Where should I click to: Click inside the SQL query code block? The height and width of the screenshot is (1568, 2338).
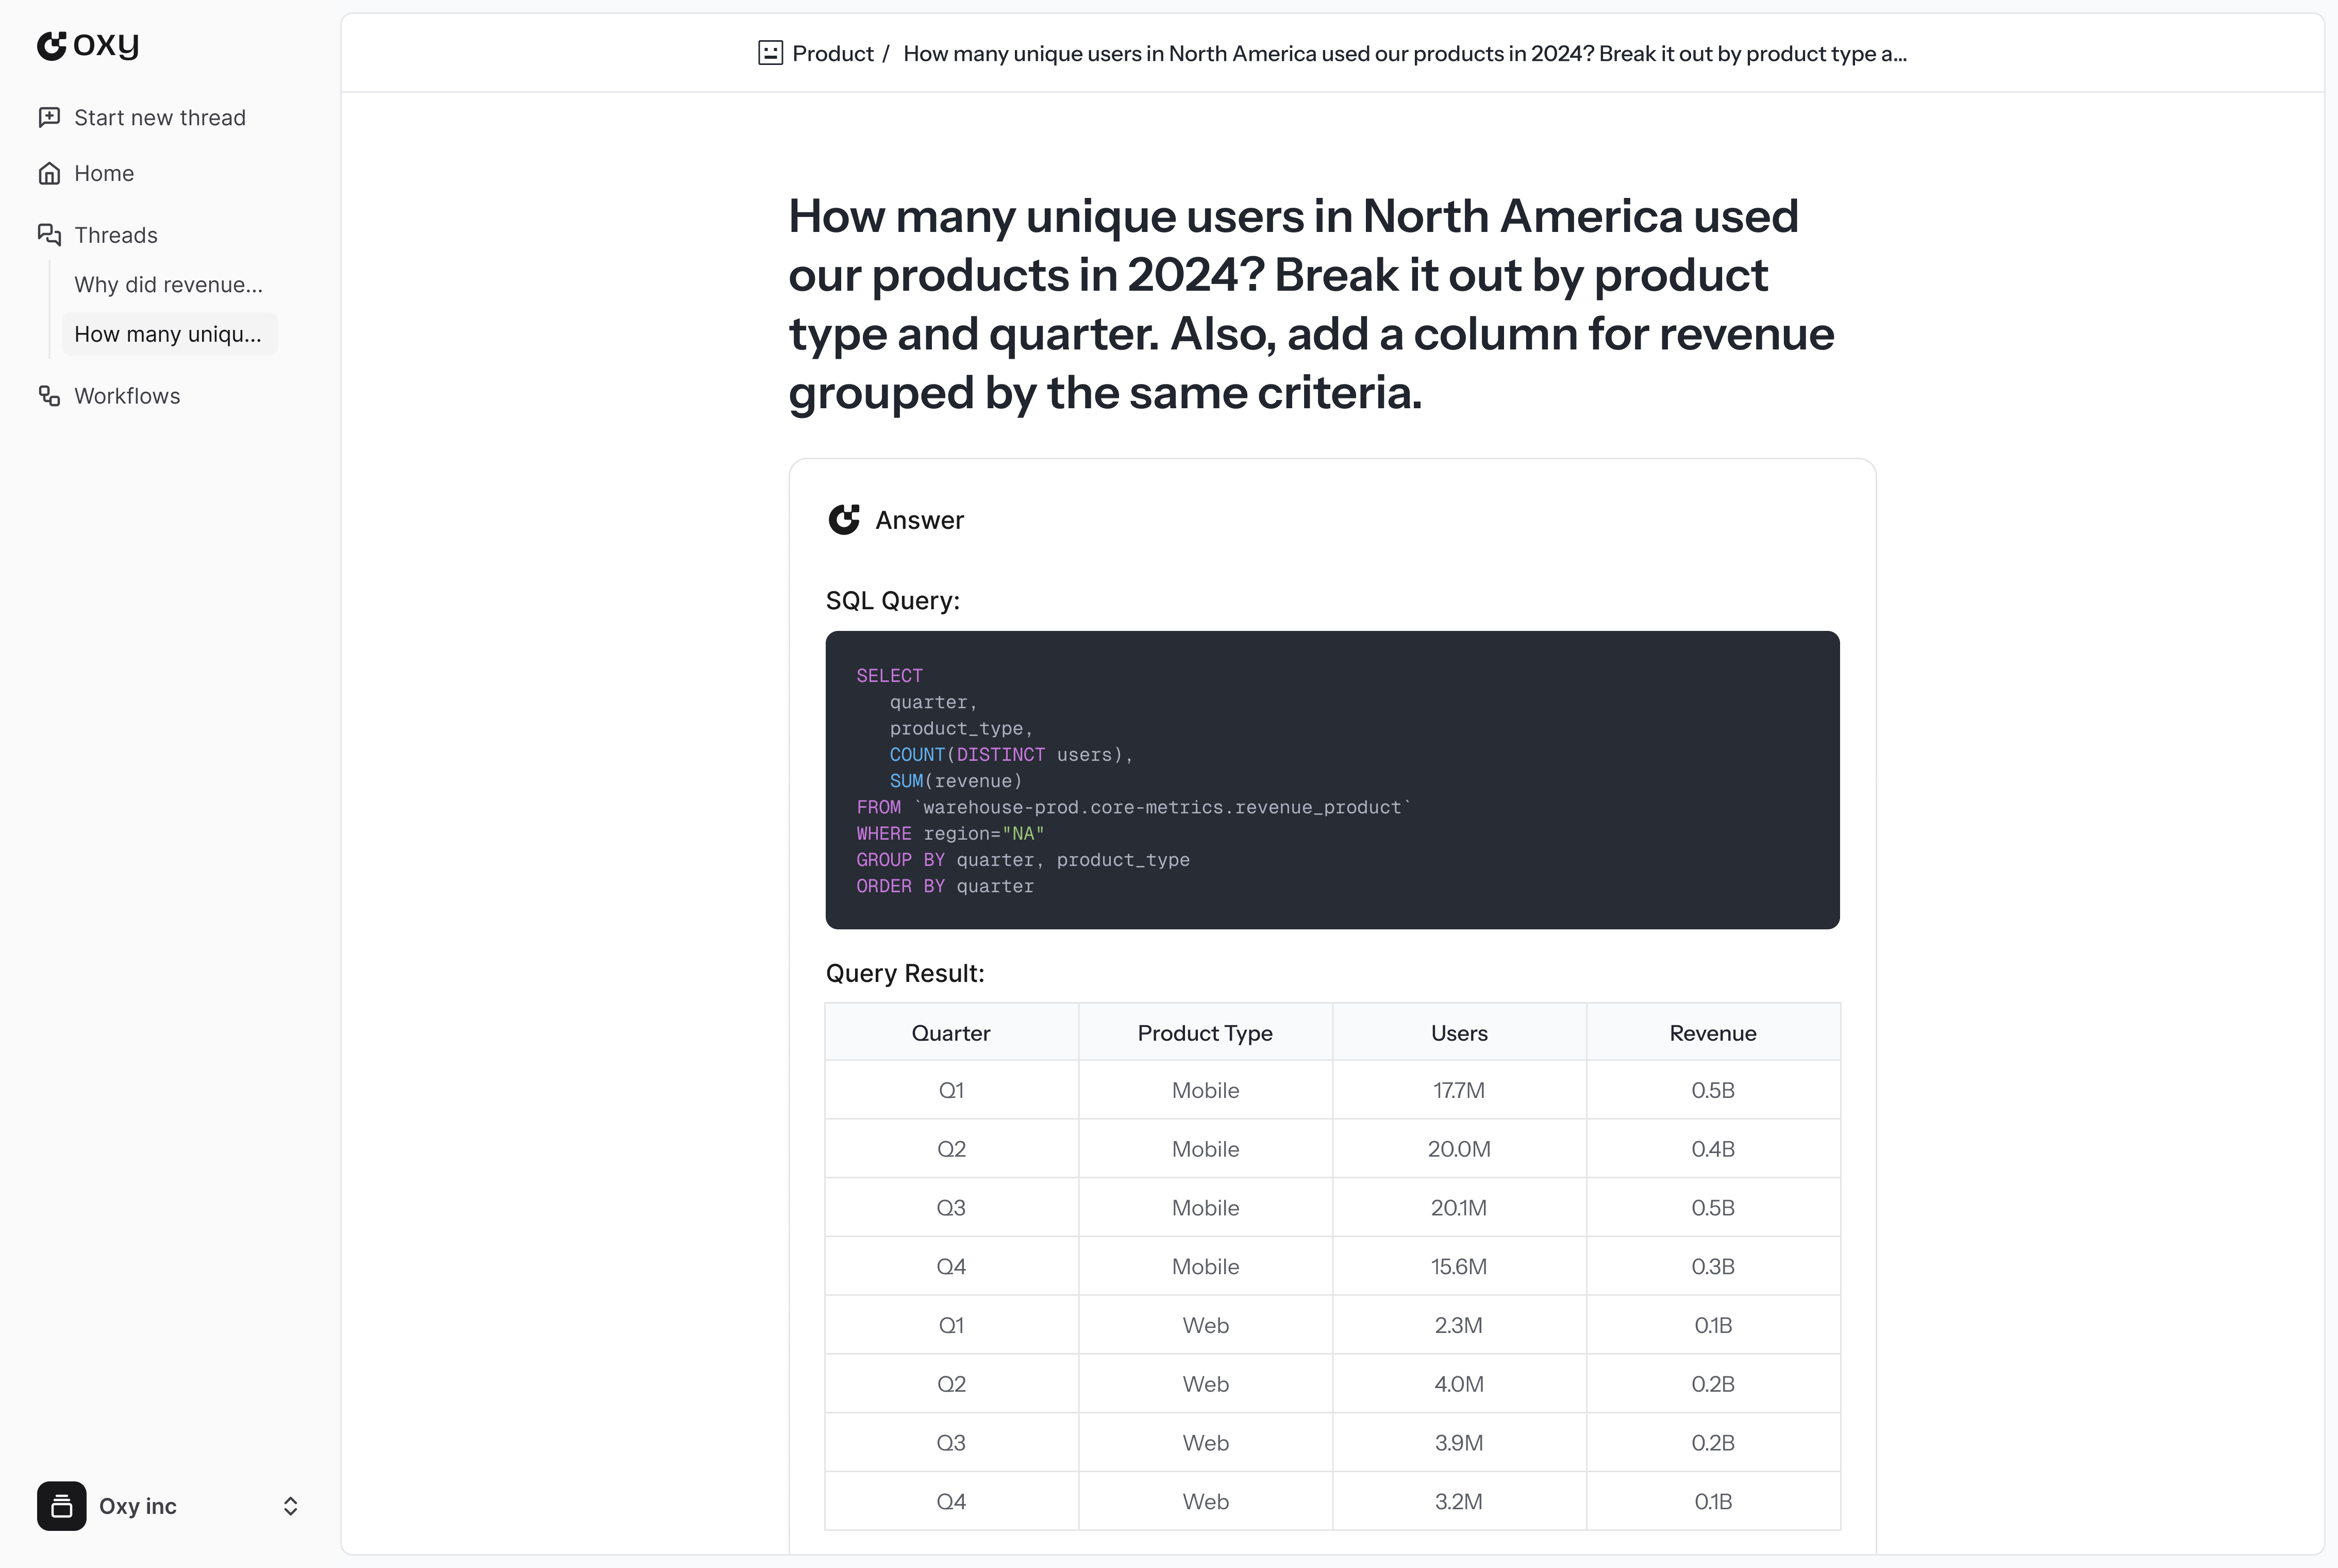point(1331,779)
